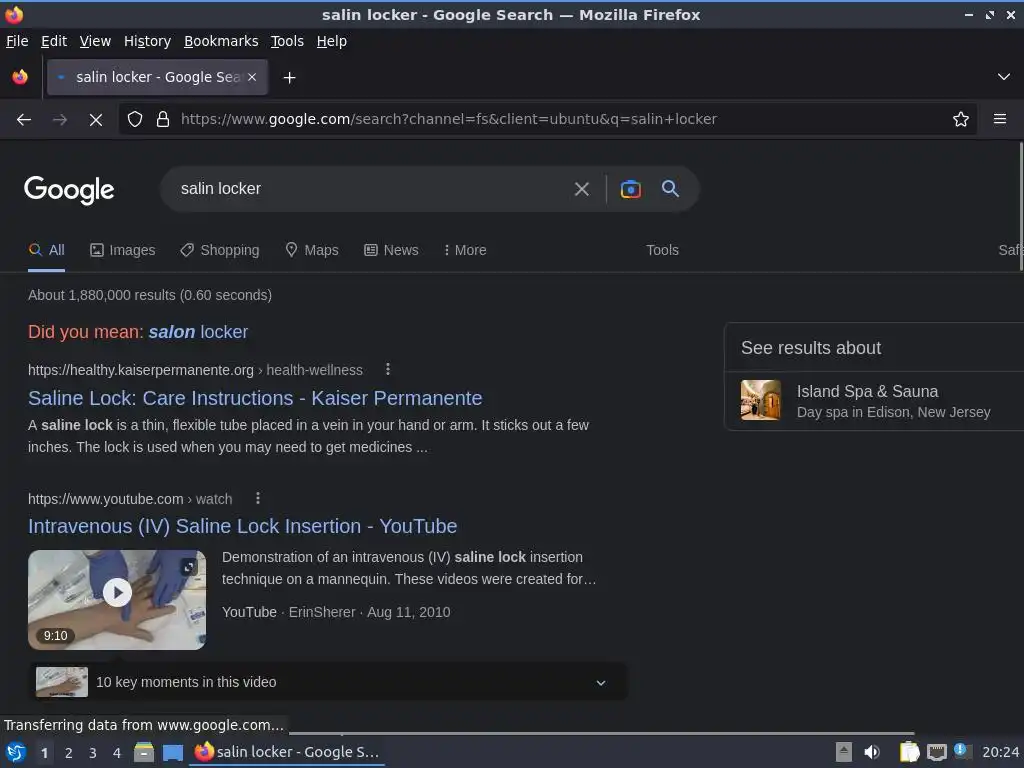Open the File menu
This screenshot has width=1024, height=768.
point(17,41)
